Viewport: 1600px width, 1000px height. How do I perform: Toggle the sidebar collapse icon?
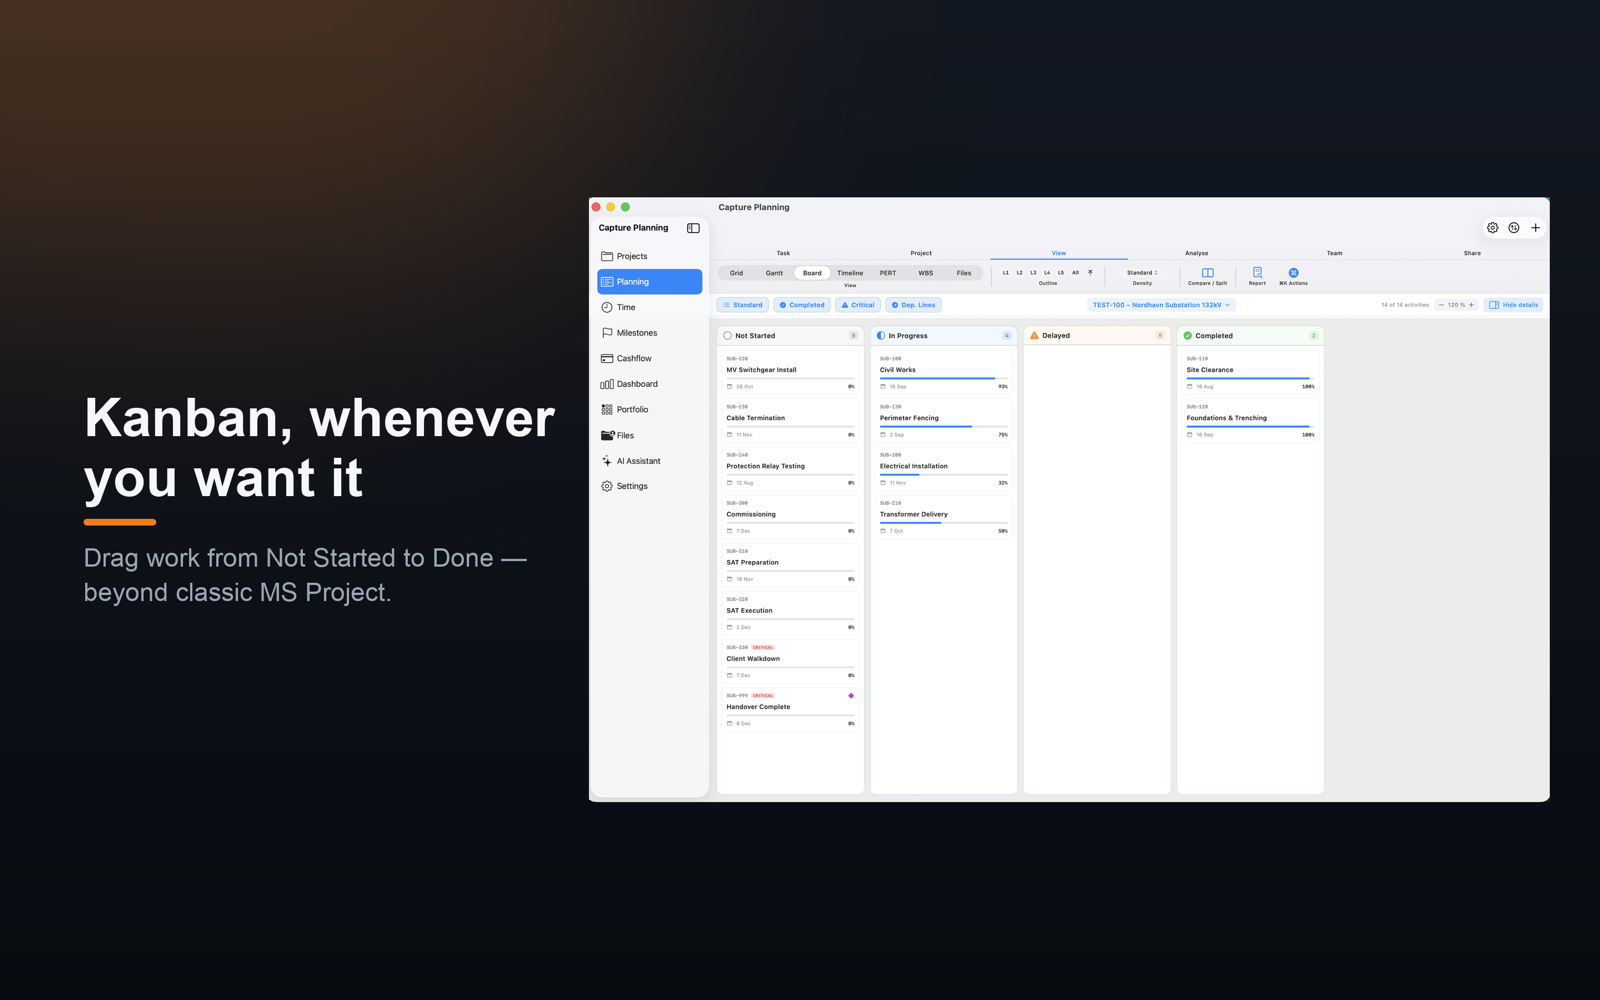coord(693,228)
